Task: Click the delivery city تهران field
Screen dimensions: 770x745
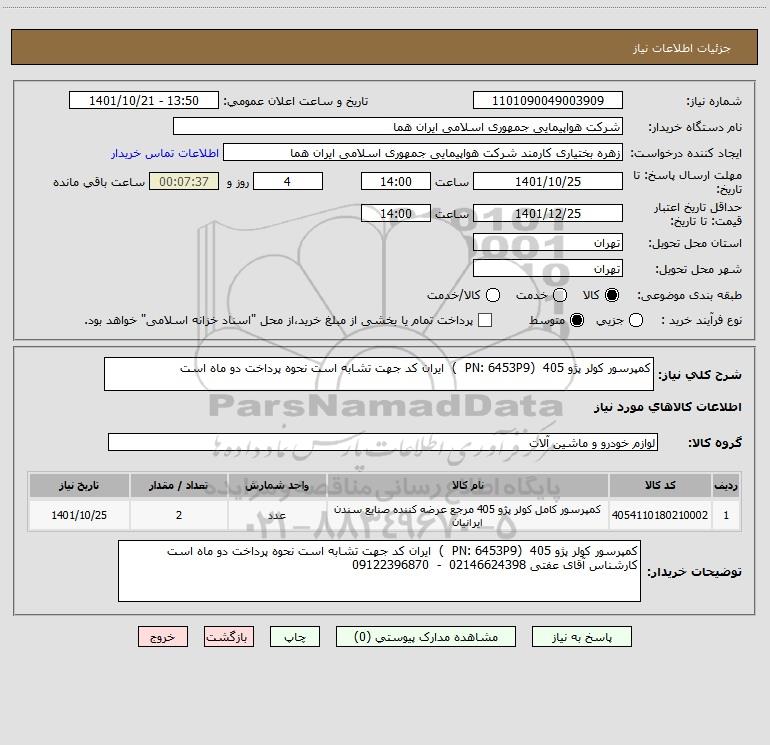Action: (548, 269)
